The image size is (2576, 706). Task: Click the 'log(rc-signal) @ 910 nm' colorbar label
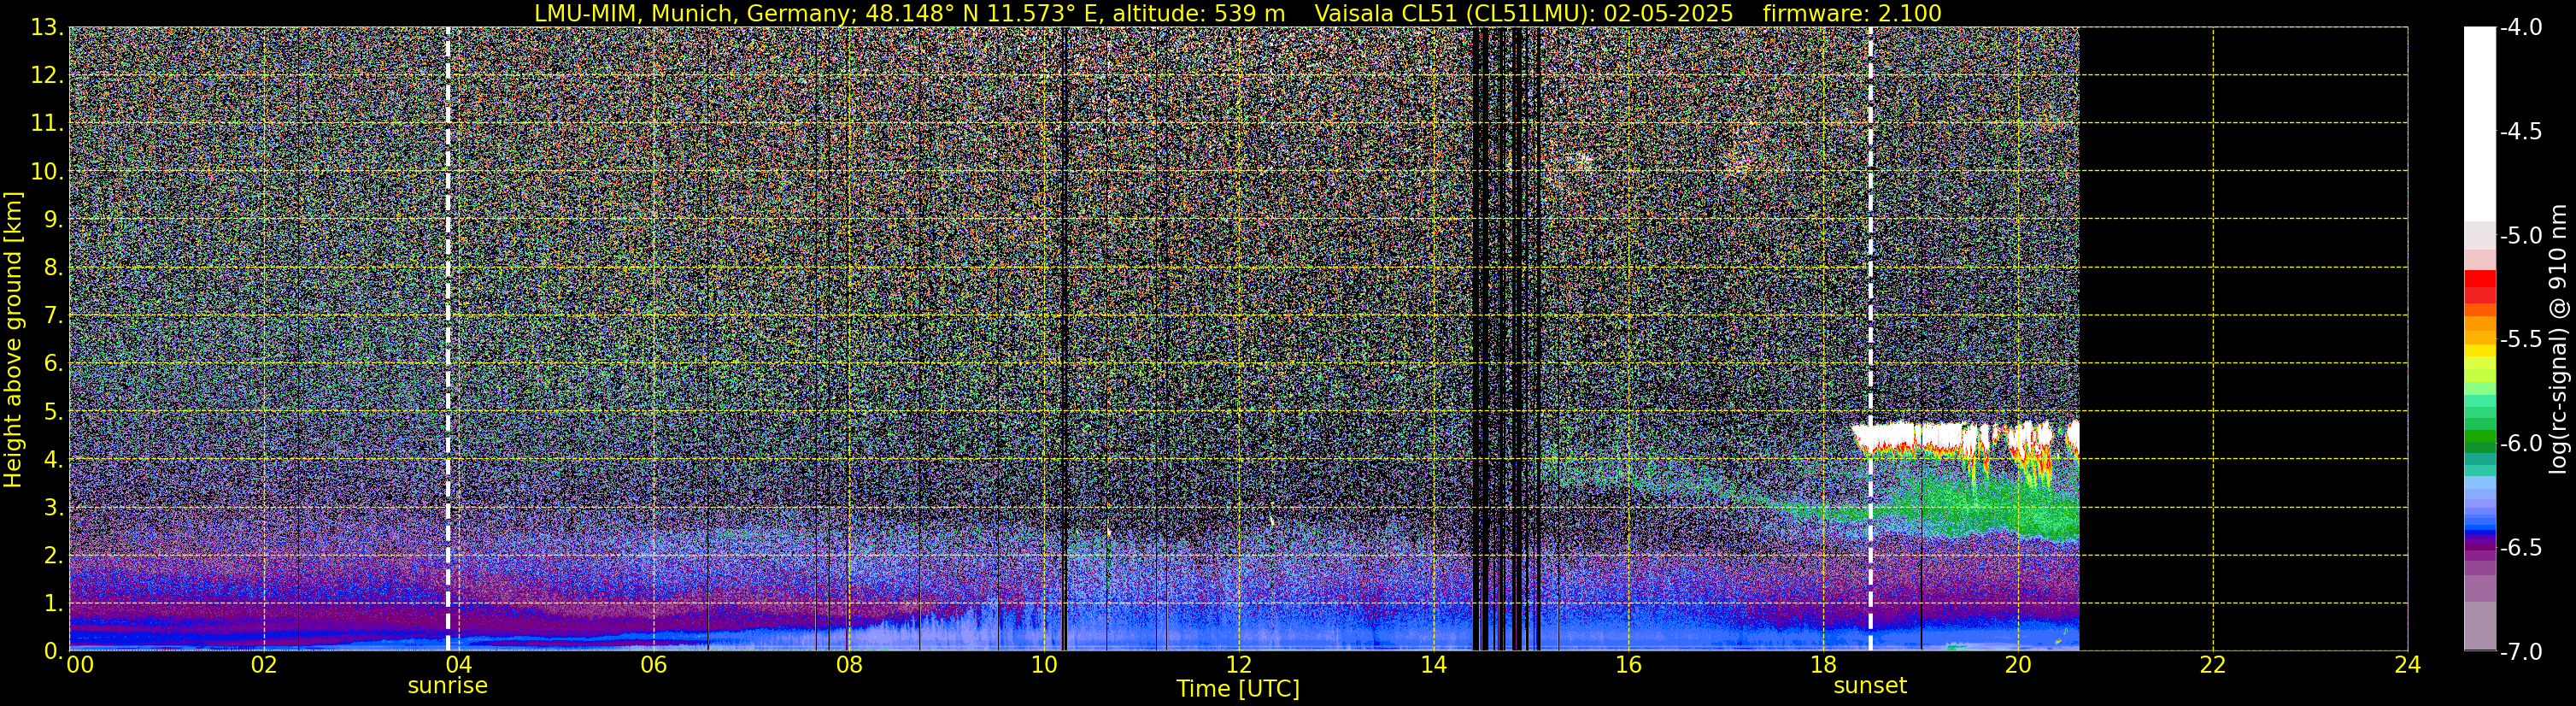2558,339
